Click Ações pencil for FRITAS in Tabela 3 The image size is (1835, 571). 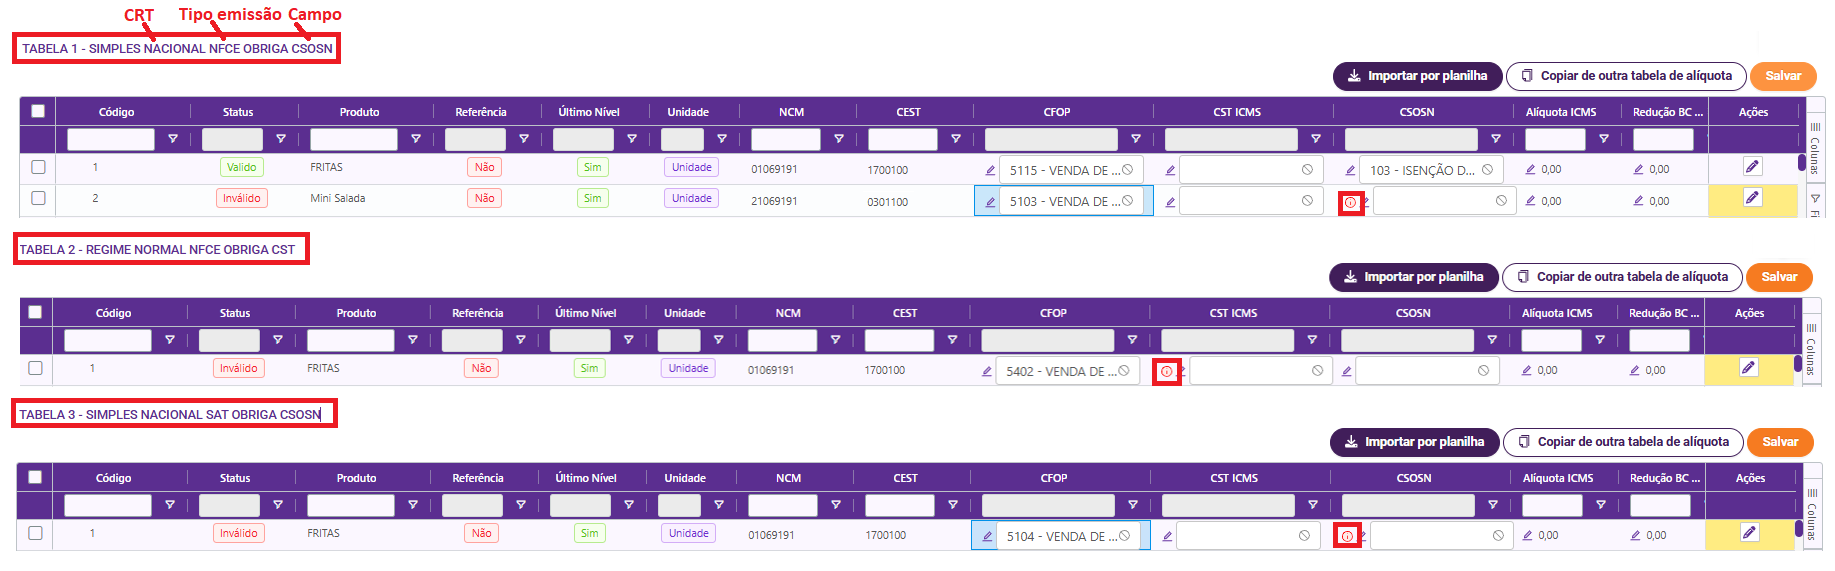[1749, 533]
